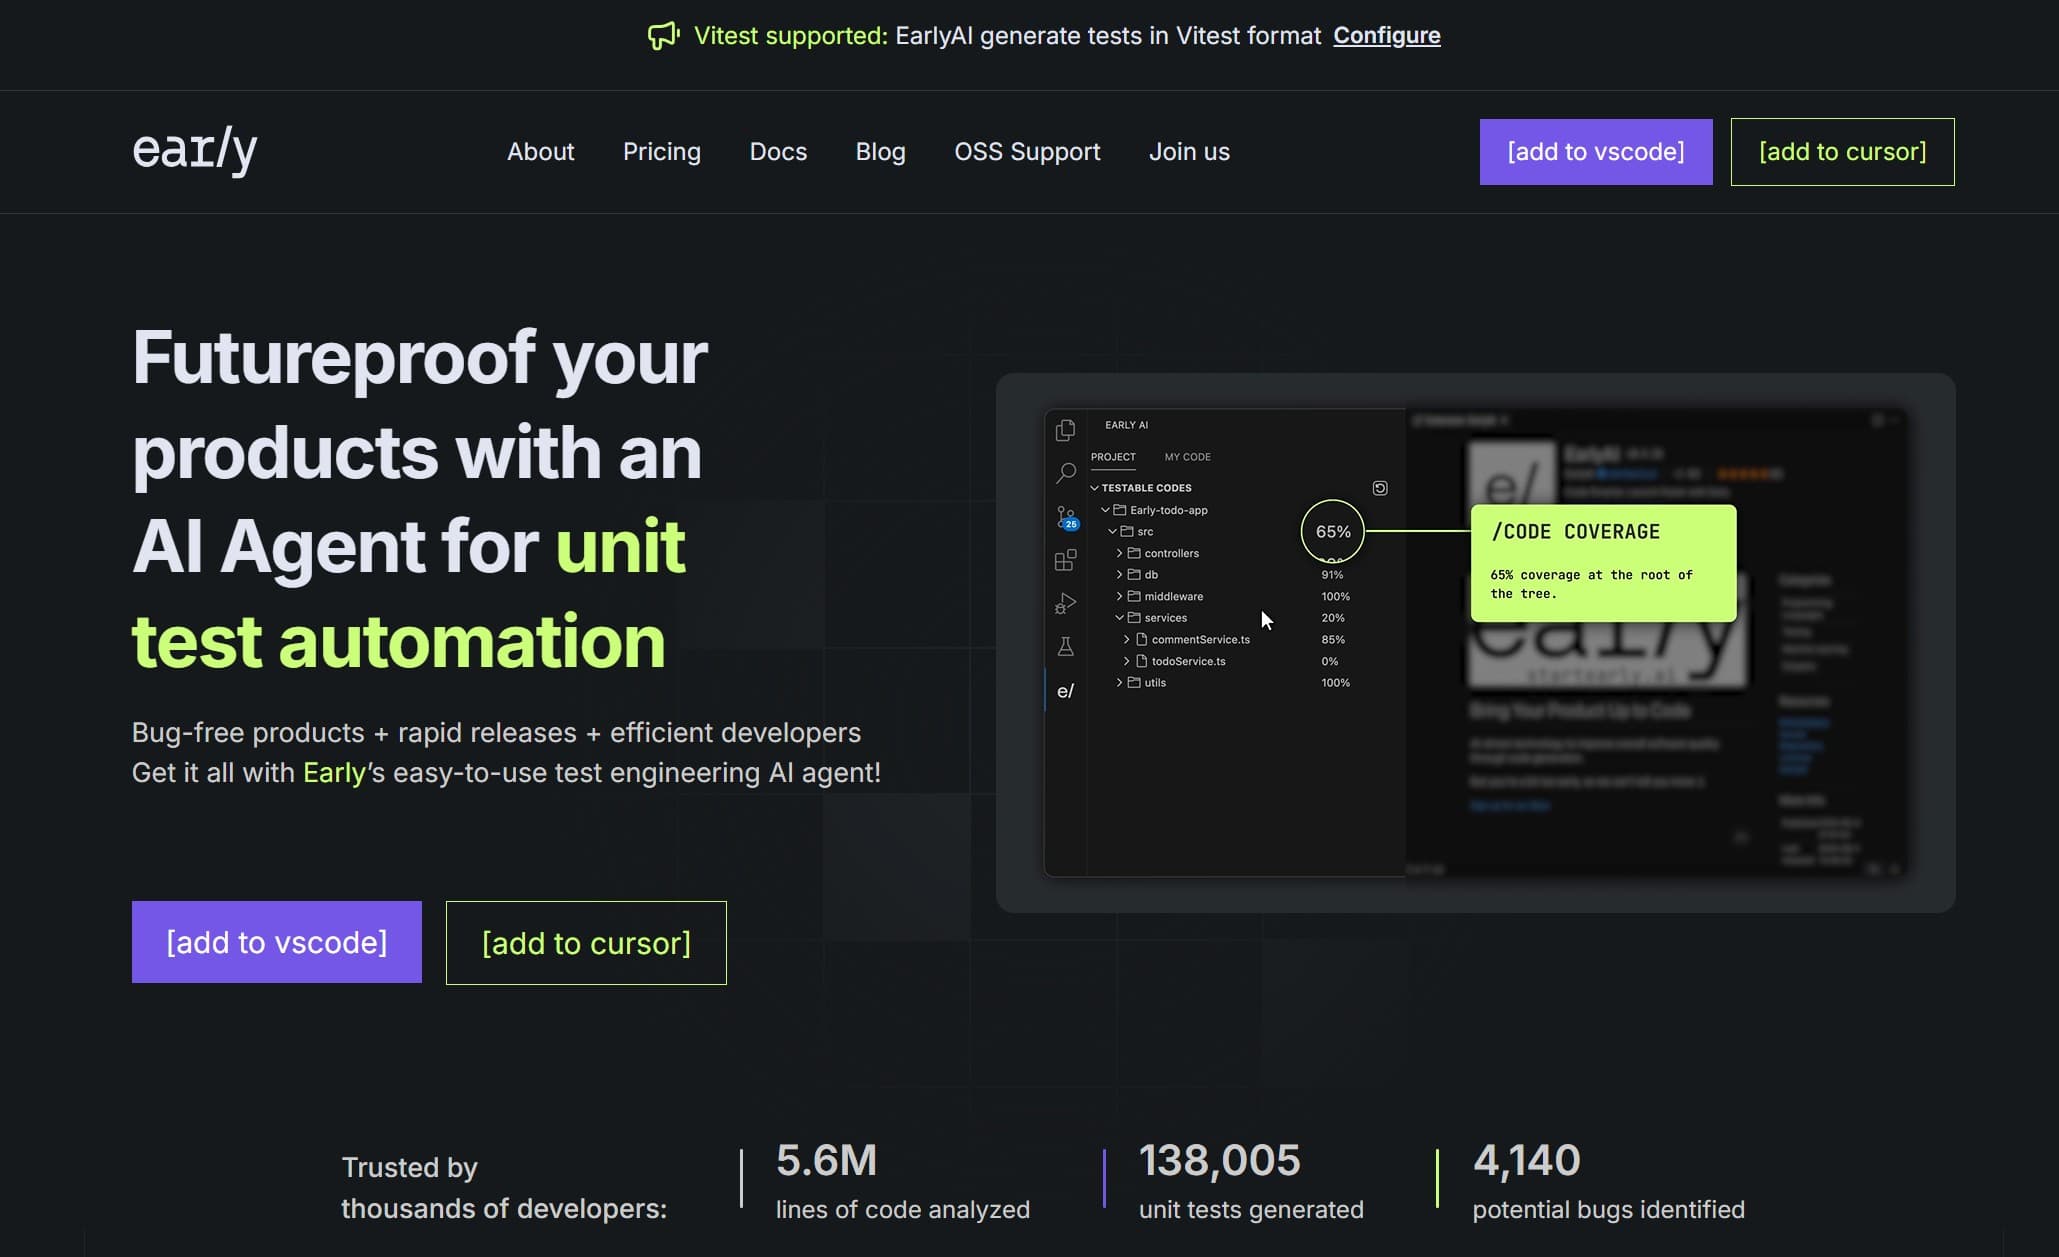
Task: Open the Extensions blocks icon
Action: (x=1065, y=560)
